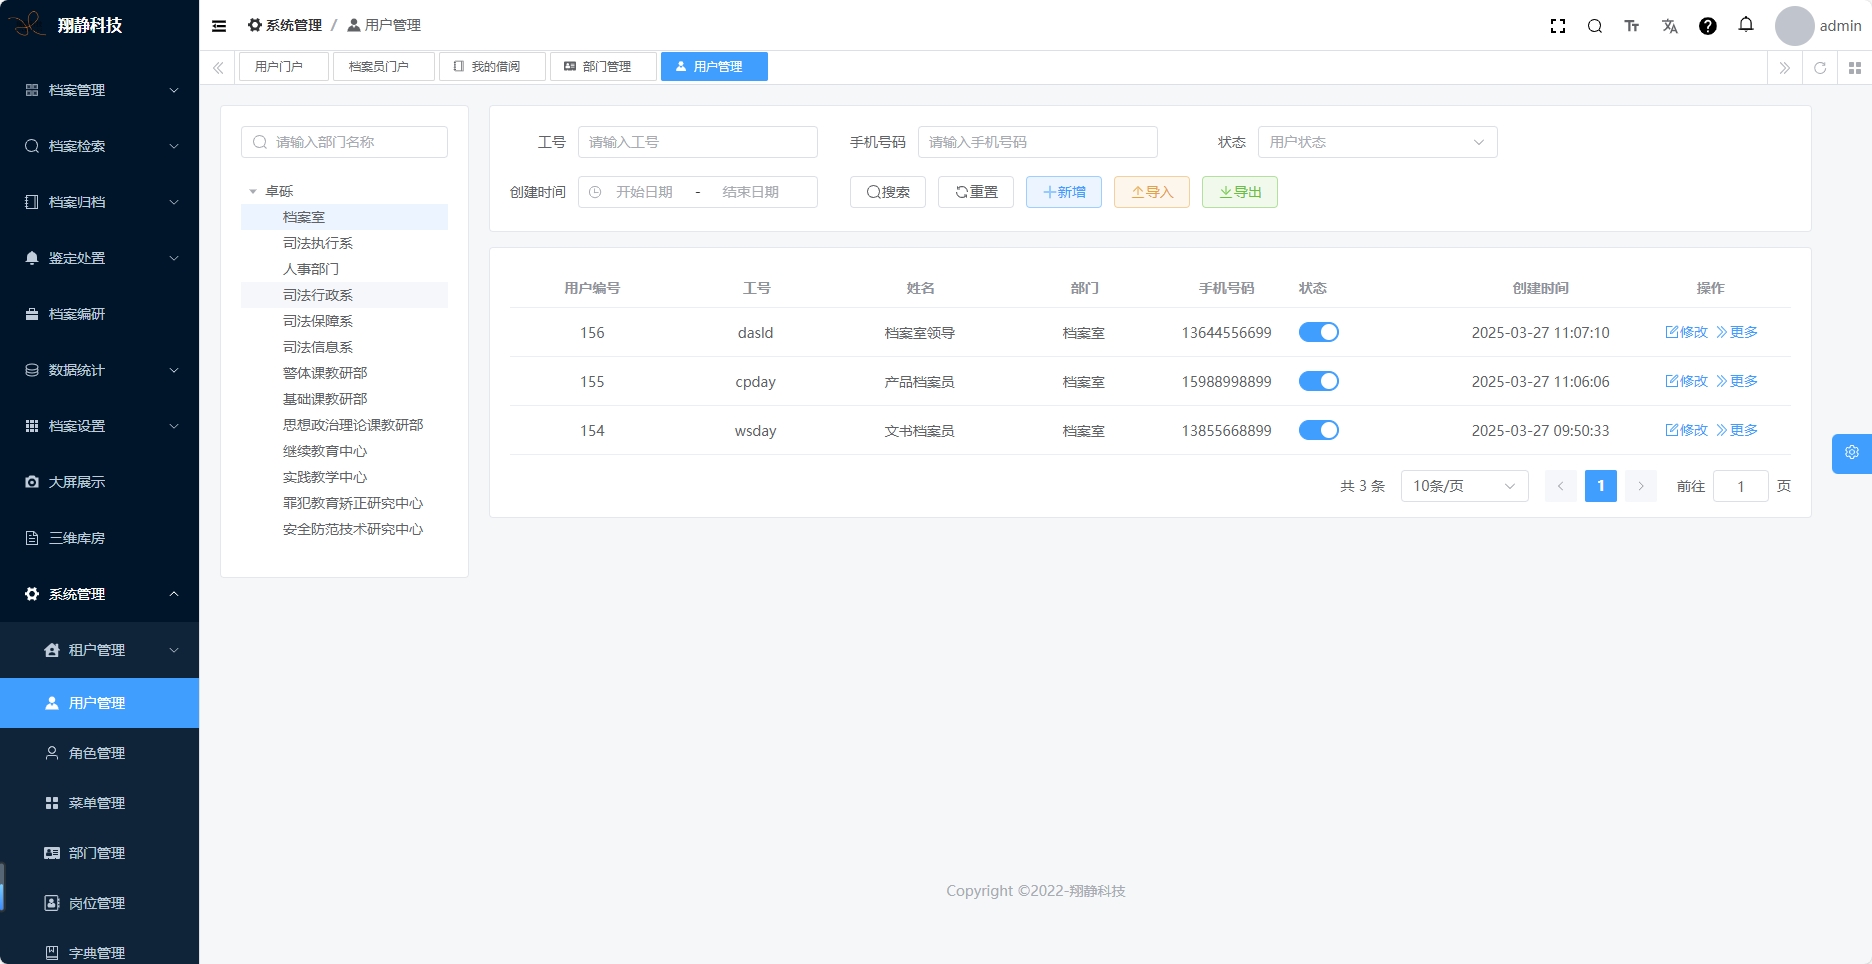Open the language translation icon
The image size is (1872, 964).
tap(1670, 26)
